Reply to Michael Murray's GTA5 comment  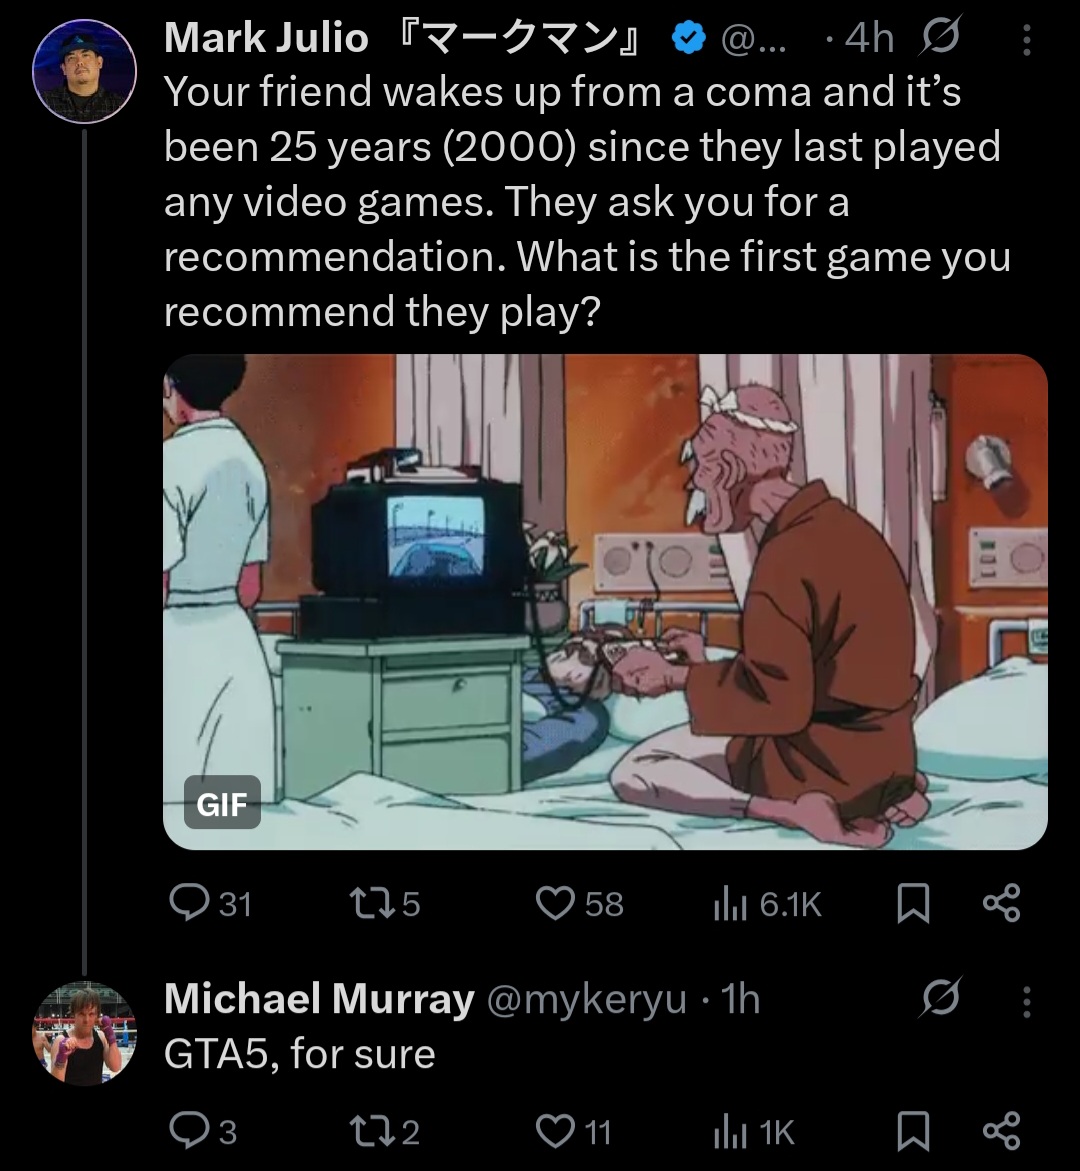coord(203,1131)
